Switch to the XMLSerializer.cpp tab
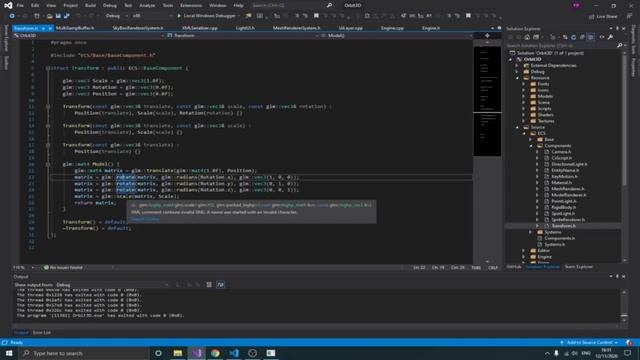This screenshot has height=360, width=640. coord(200,28)
